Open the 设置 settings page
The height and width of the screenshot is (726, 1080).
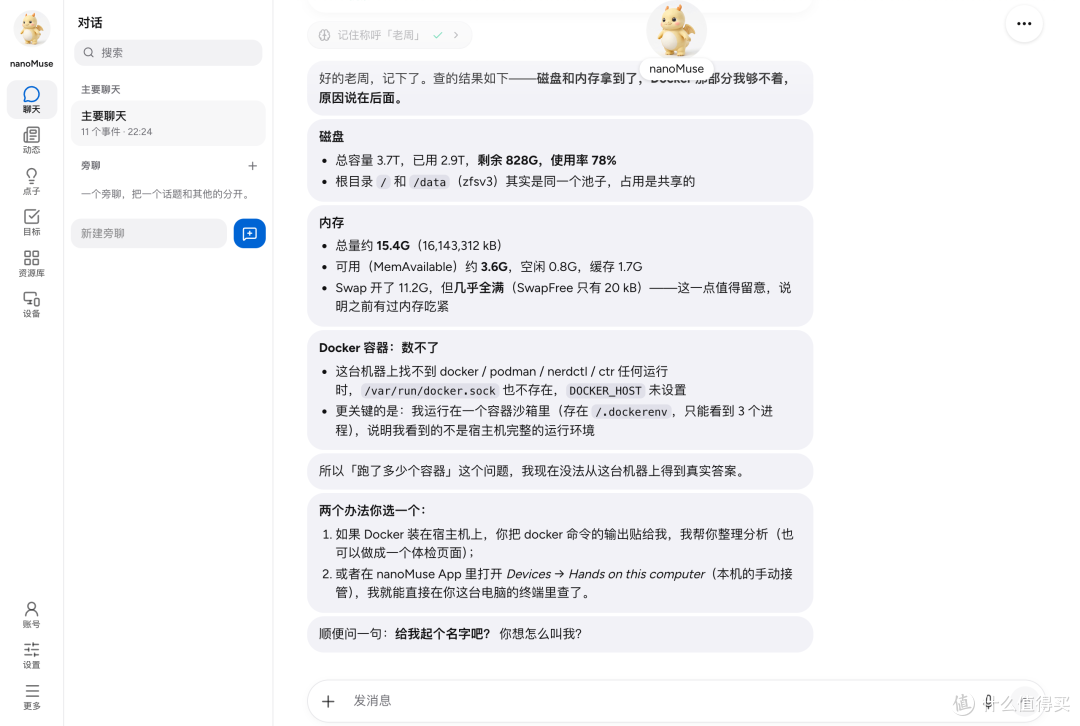[x=32, y=655]
